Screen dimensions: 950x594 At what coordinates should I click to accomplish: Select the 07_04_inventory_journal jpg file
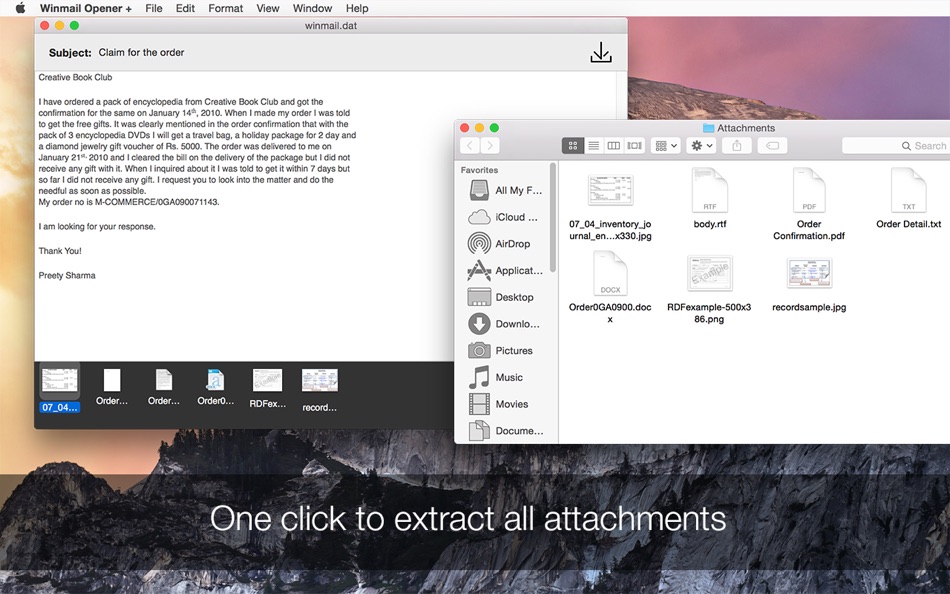coord(610,191)
